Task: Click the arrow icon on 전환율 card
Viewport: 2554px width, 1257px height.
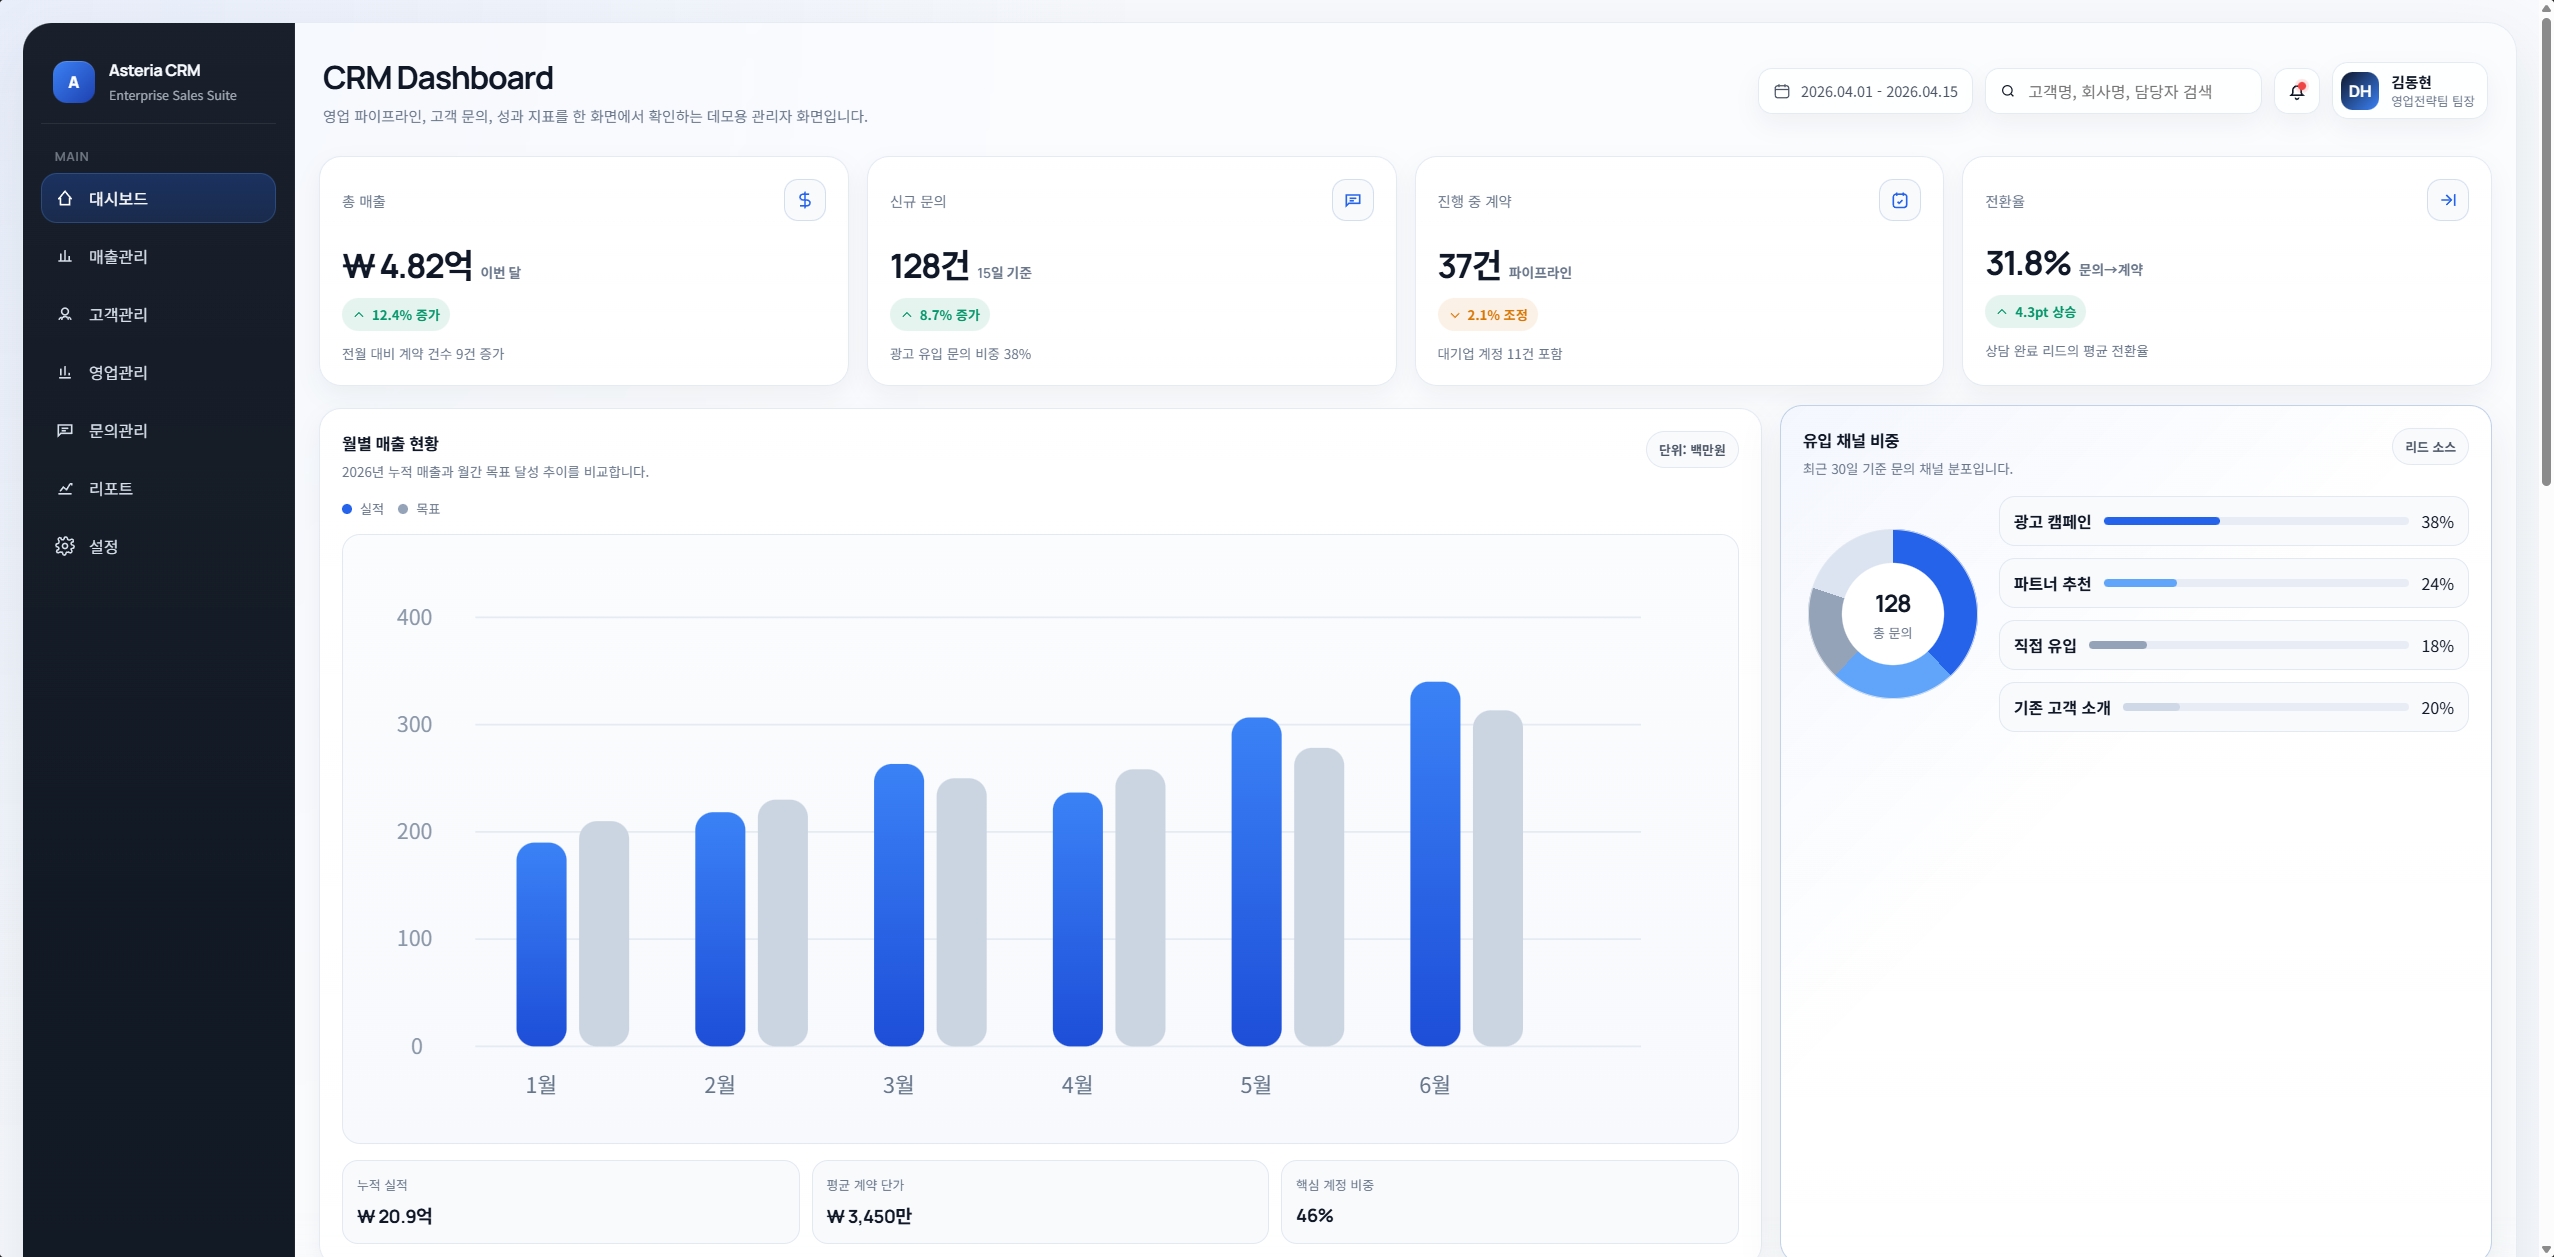Action: 2447,200
